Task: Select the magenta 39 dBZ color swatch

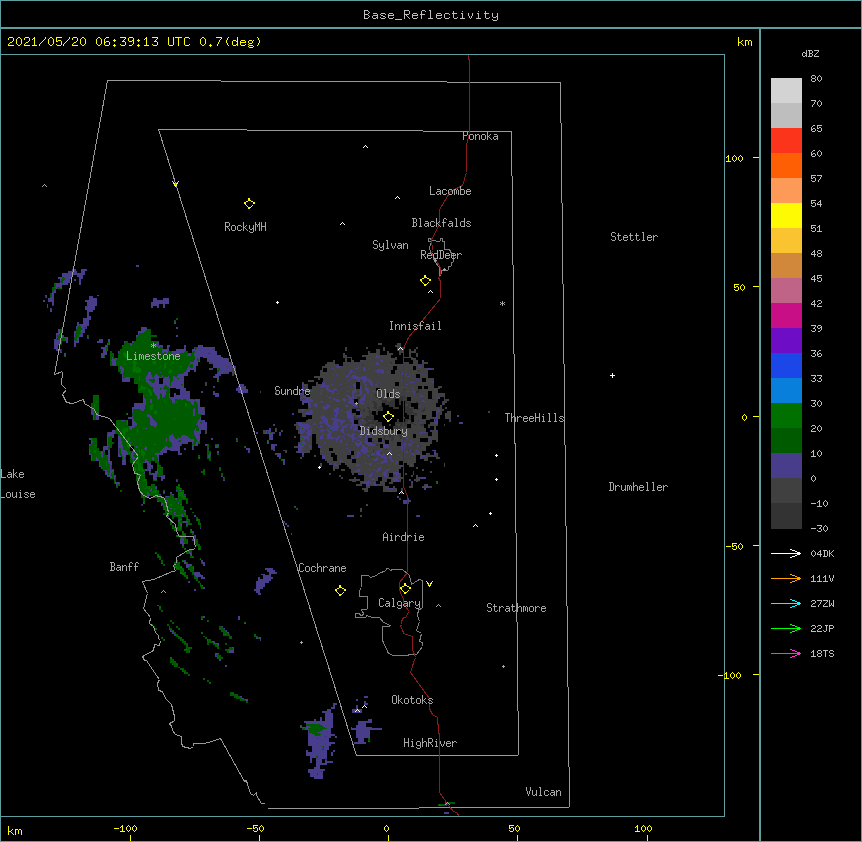Action: point(786,315)
